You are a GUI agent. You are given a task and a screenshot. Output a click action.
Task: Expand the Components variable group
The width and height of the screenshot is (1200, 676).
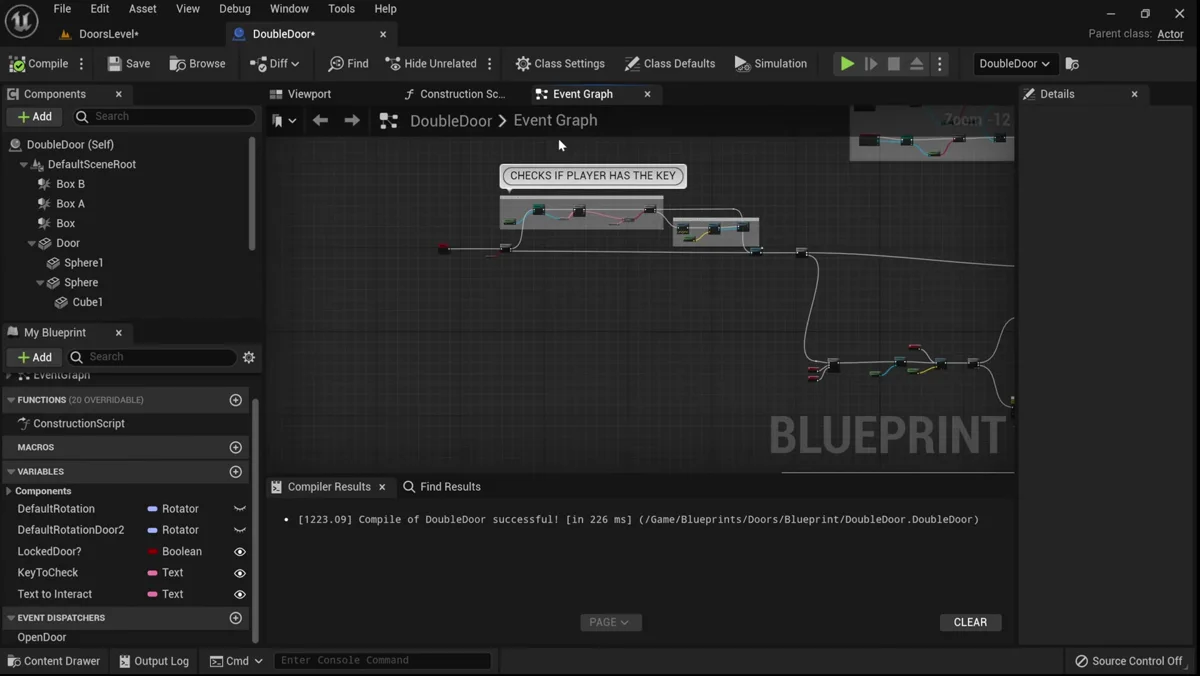pyautogui.click(x=9, y=491)
